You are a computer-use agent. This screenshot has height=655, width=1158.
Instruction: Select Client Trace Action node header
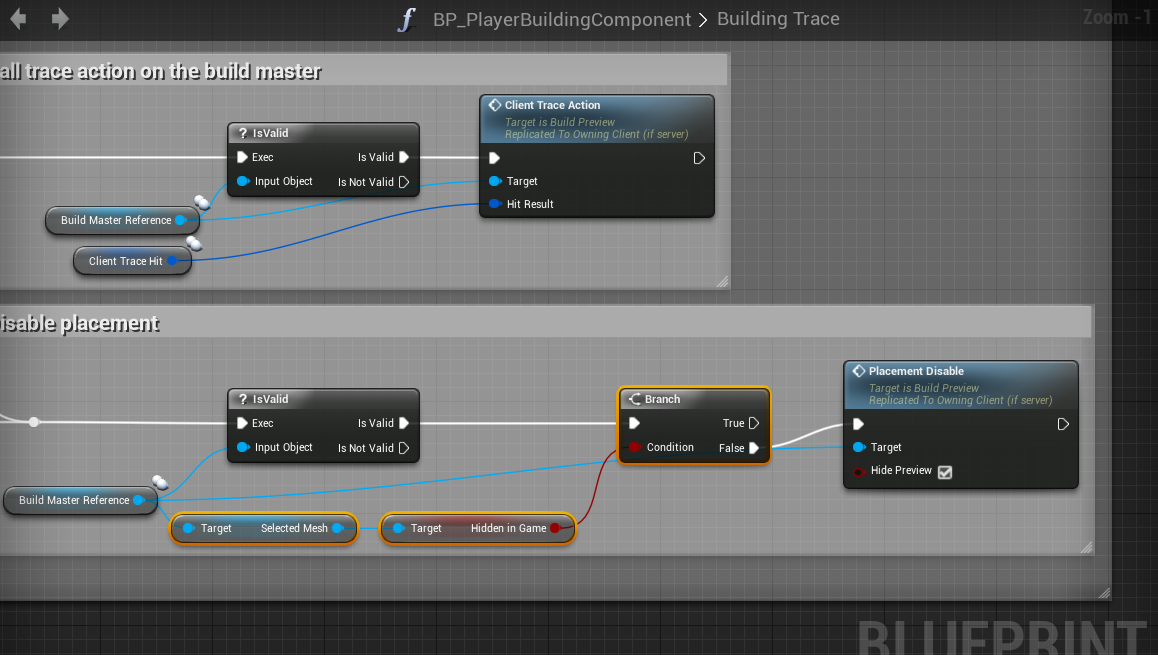point(597,118)
